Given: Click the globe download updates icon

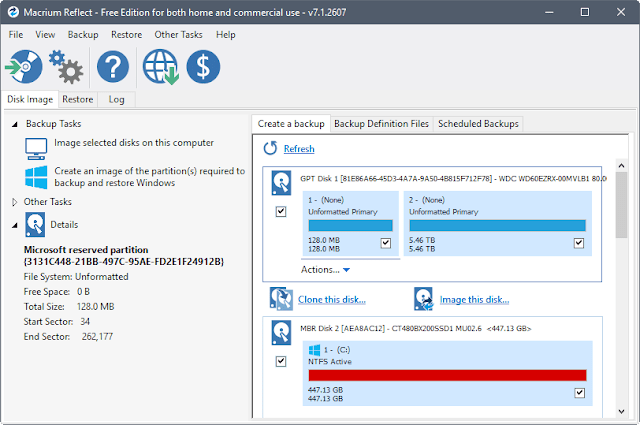Looking at the screenshot, I should pyautogui.click(x=161, y=67).
